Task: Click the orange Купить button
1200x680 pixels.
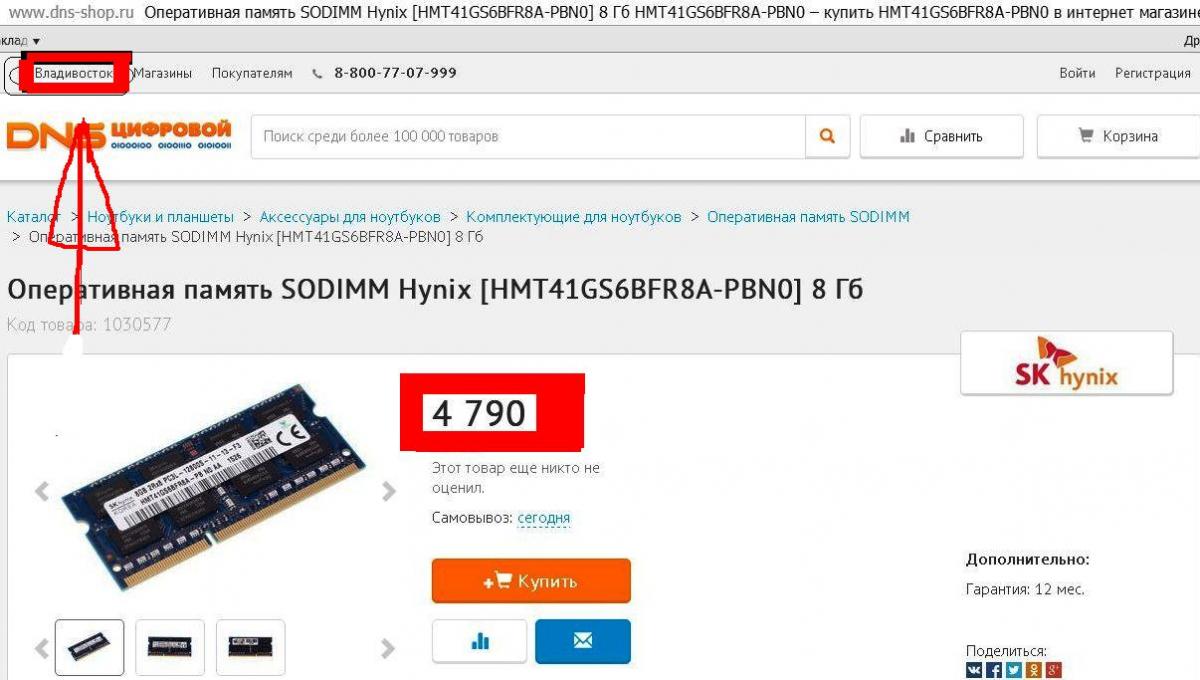Action: pyautogui.click(x=531, y=581)
